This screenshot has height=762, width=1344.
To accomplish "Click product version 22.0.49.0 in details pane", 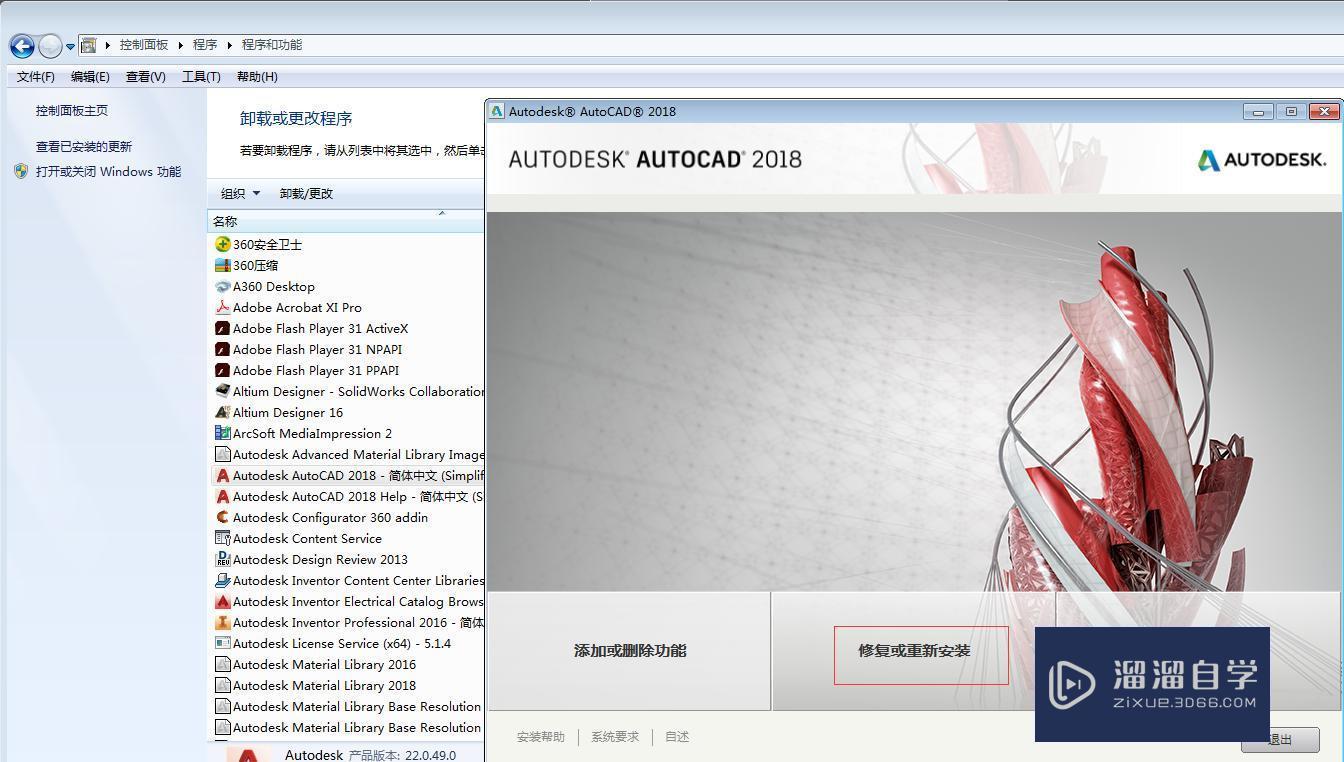I will [430, 755].
